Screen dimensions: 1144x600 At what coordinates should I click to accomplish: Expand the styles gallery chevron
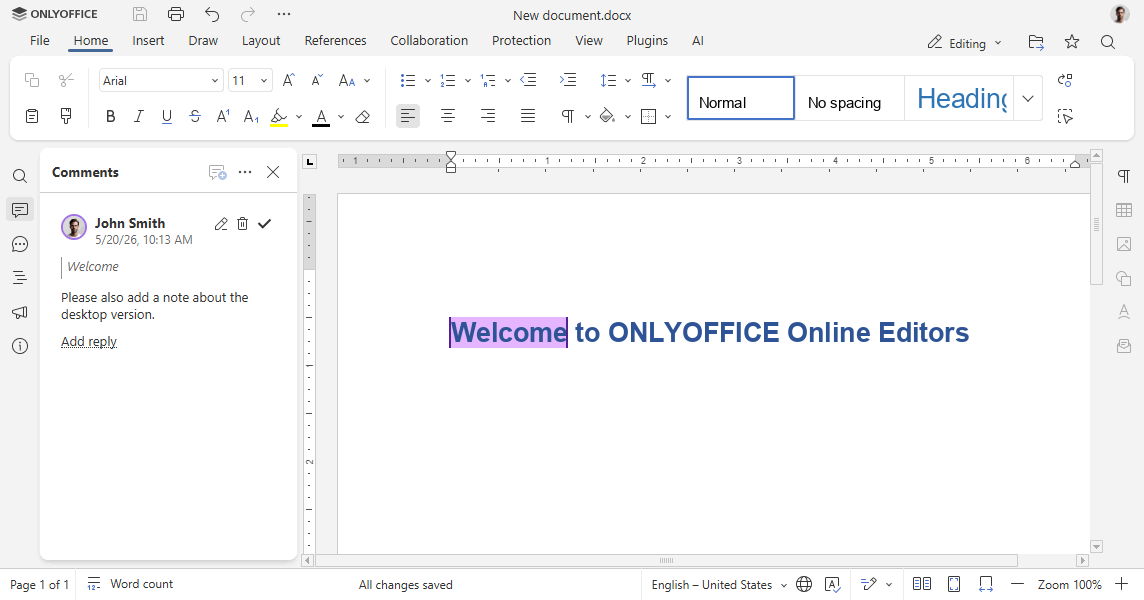[1028, 99]
